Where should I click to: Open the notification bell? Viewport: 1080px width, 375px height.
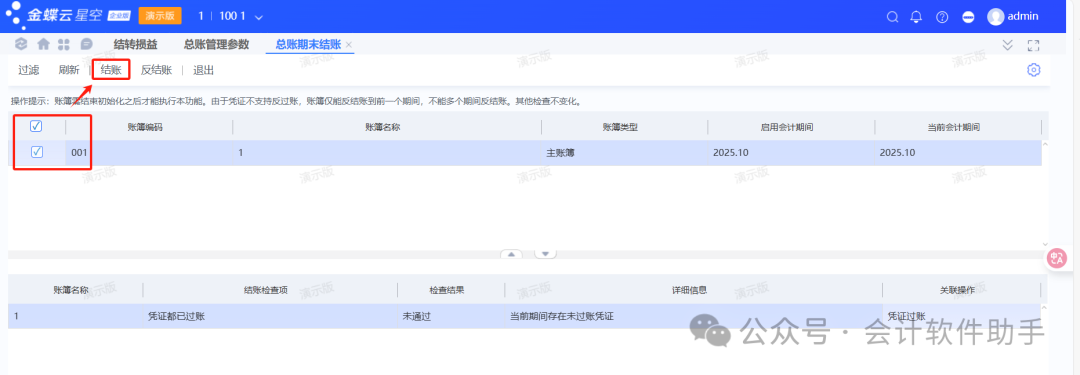coord(916,17)
